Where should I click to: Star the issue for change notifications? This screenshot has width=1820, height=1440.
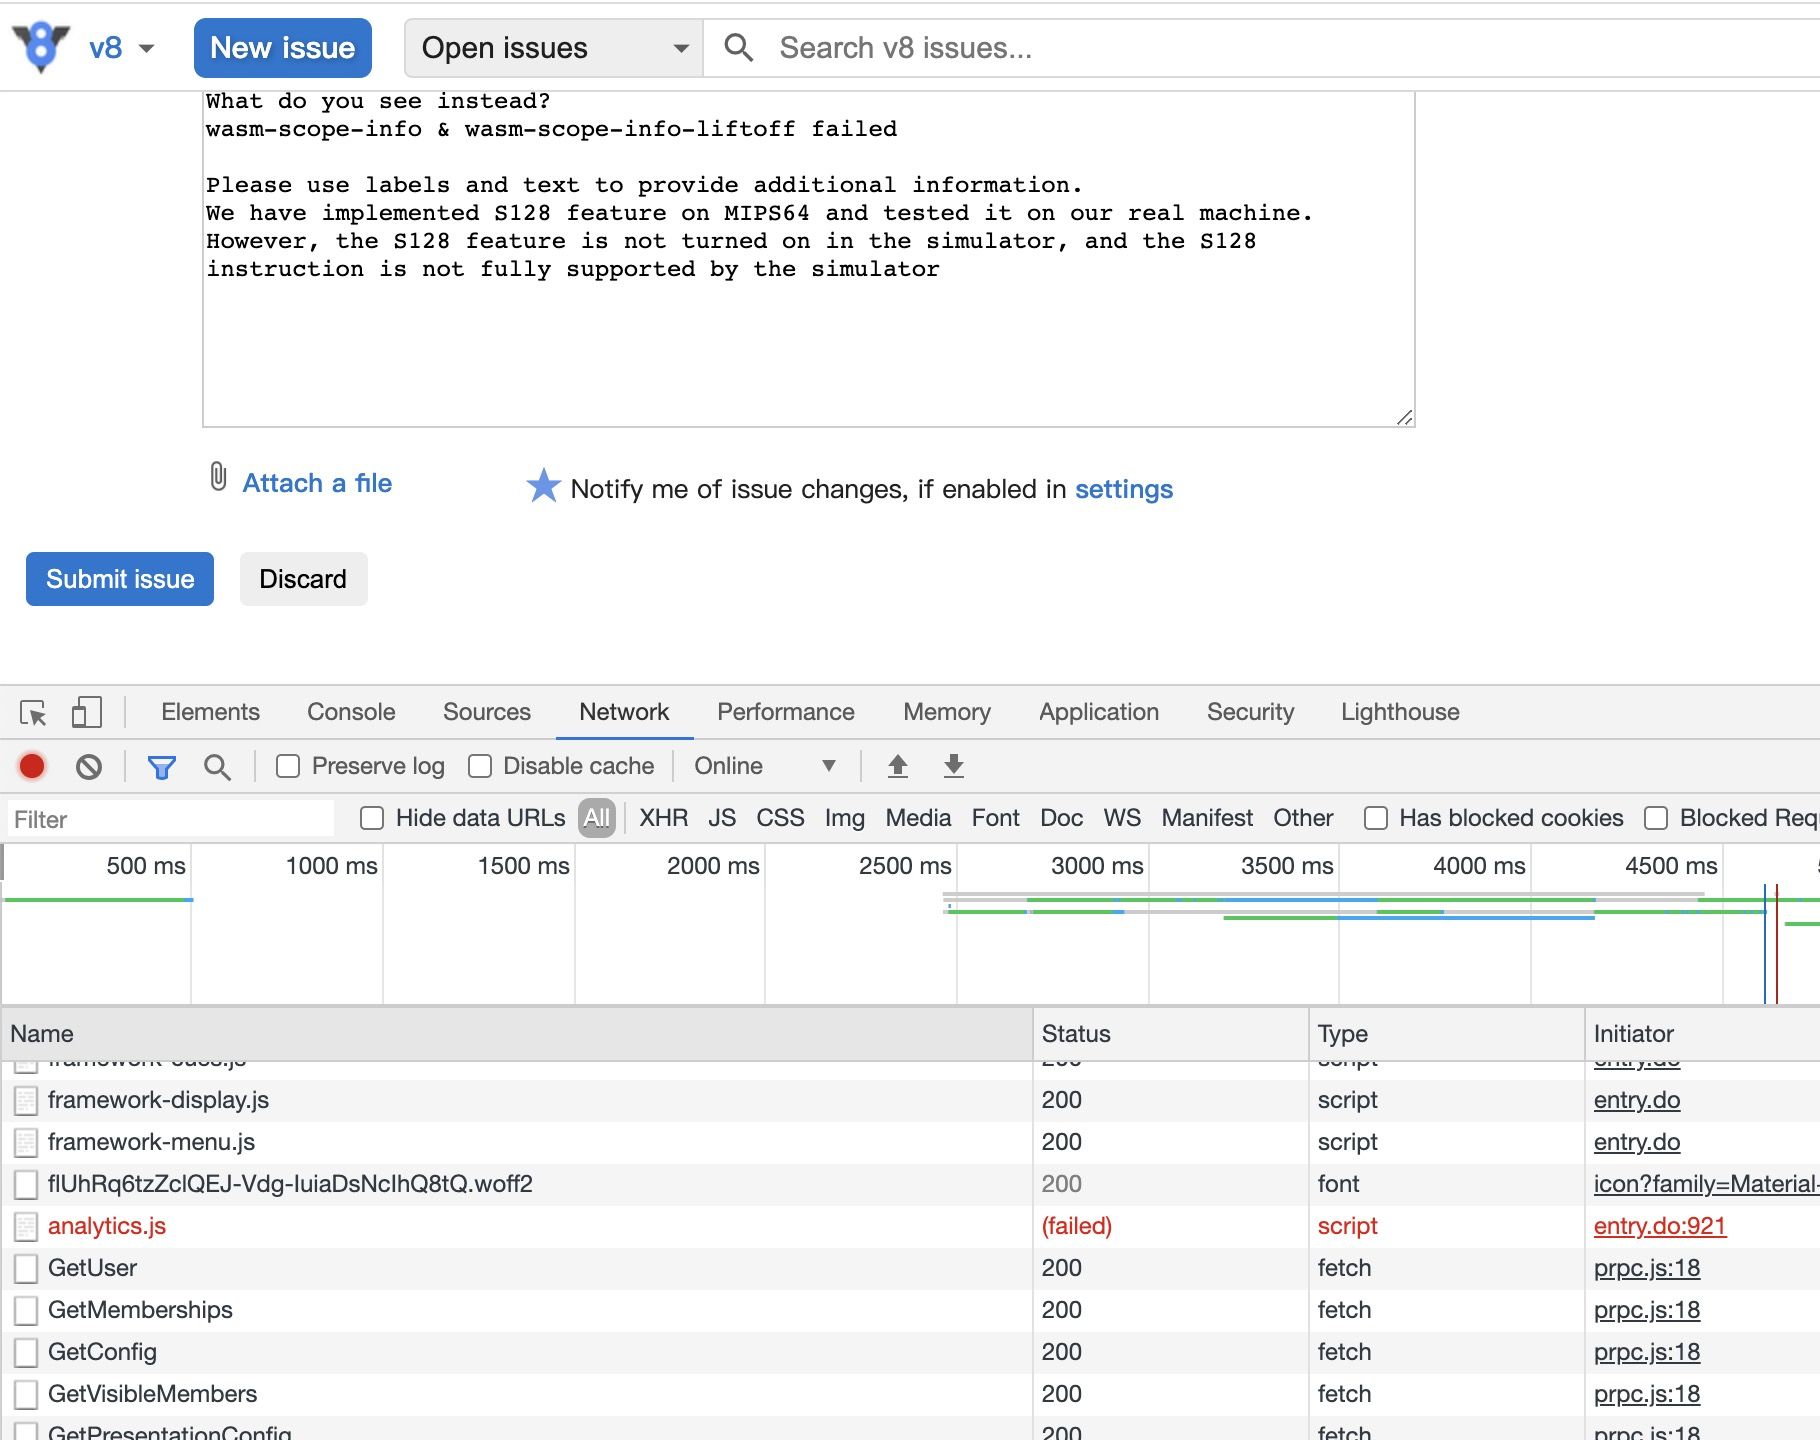tap(543, 487)
